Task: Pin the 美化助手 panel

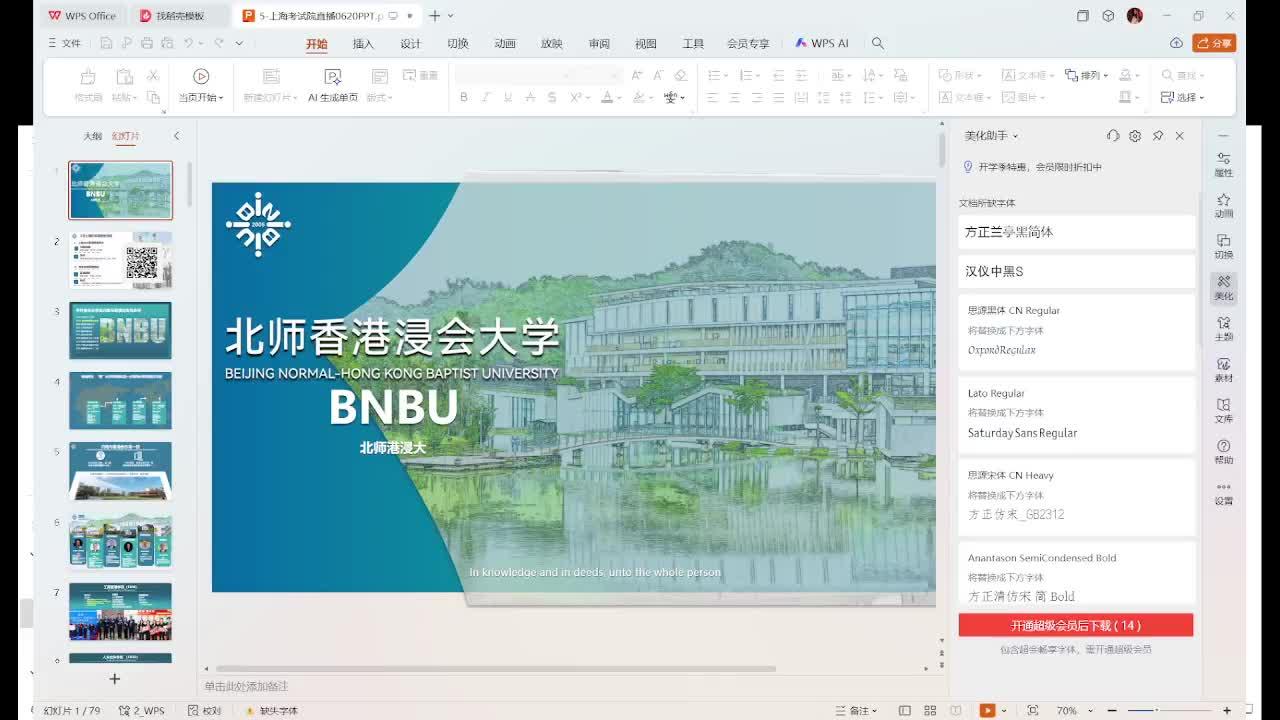Action: click(x=1158, y=136)
